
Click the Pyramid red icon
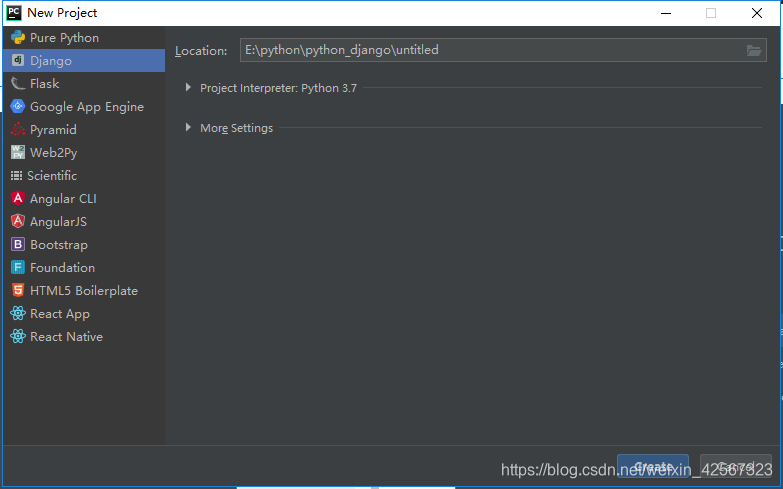pos(18,129)
